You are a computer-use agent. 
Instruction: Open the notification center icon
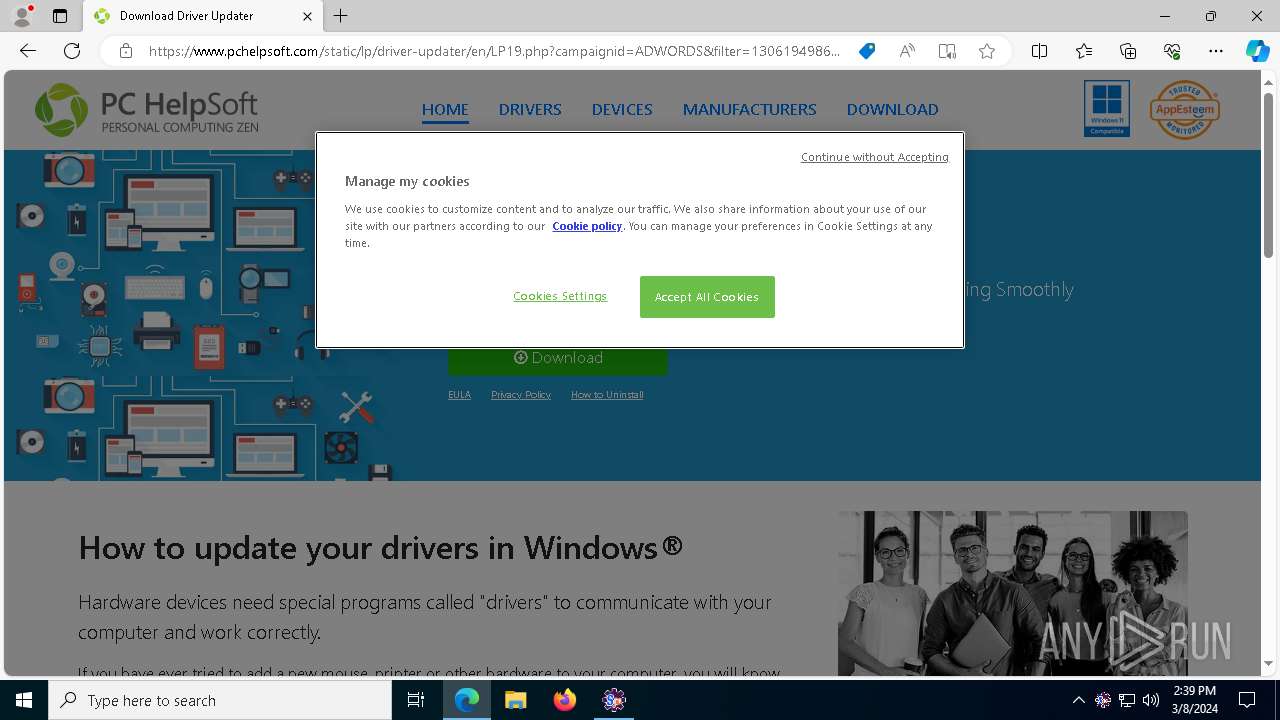[1247, 700]
